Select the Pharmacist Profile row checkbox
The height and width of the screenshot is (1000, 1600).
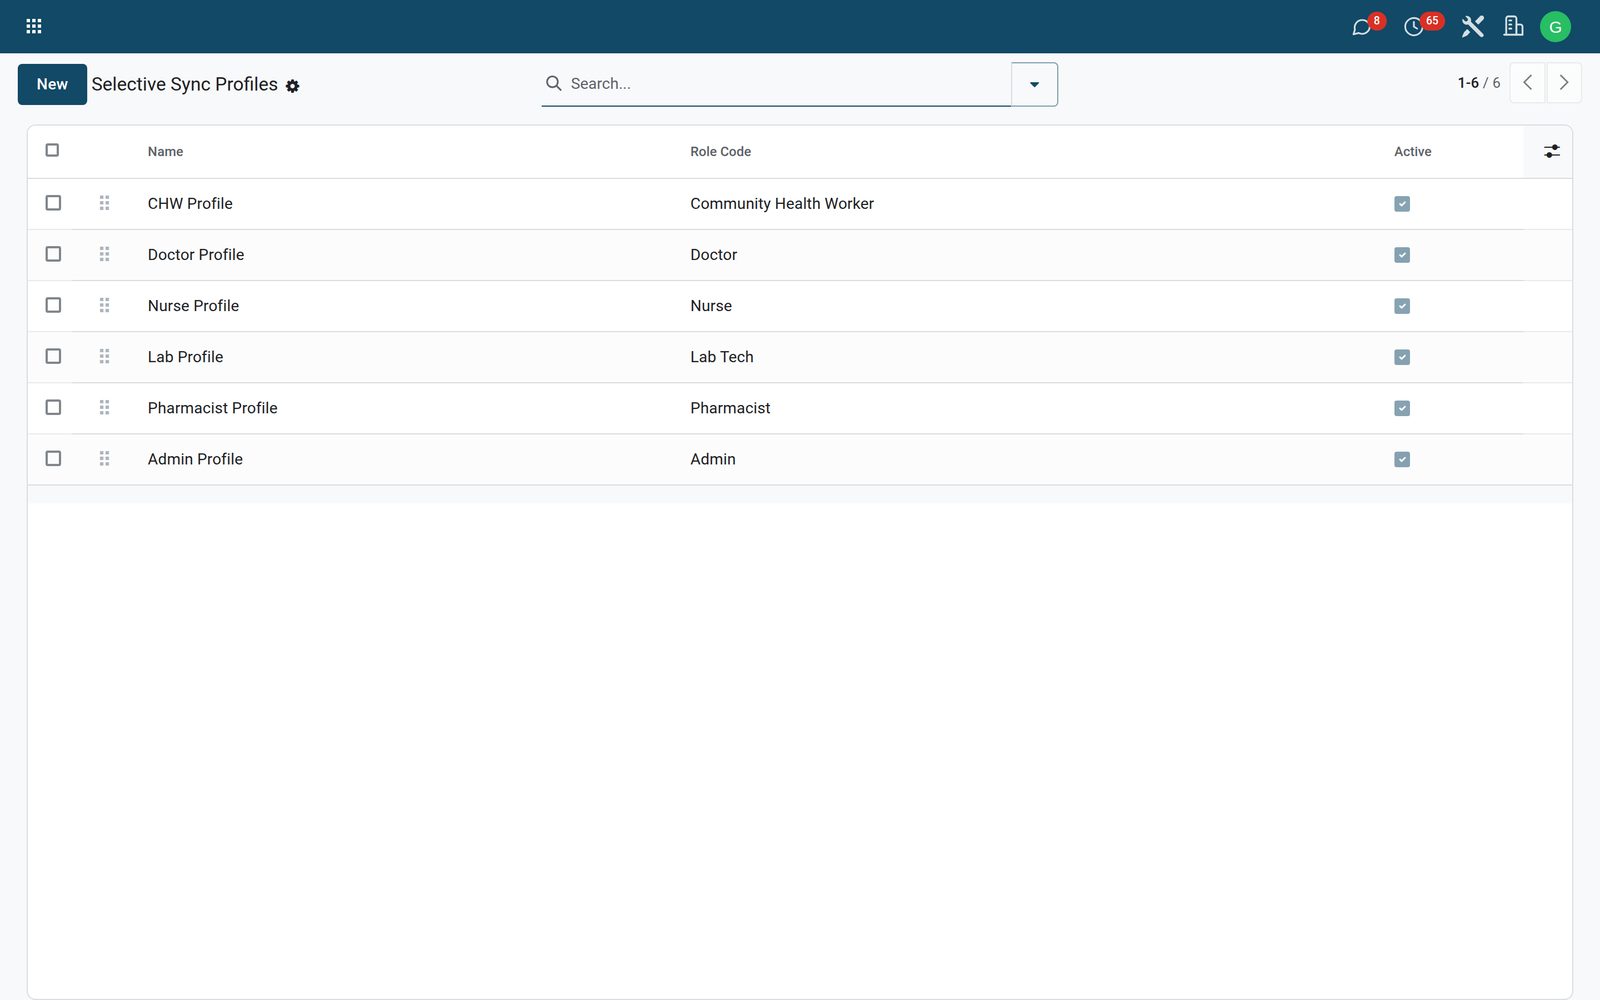tap(53, 407)
